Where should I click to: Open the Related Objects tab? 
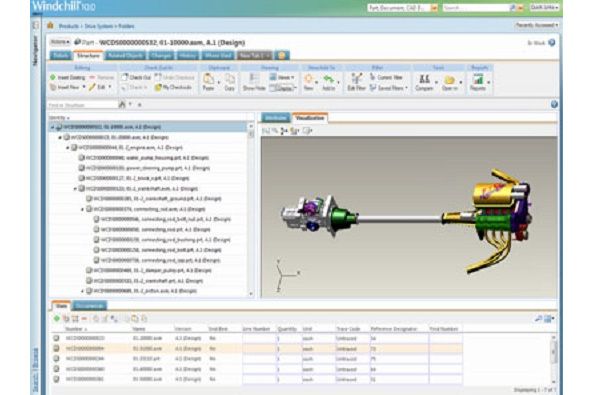125,55
